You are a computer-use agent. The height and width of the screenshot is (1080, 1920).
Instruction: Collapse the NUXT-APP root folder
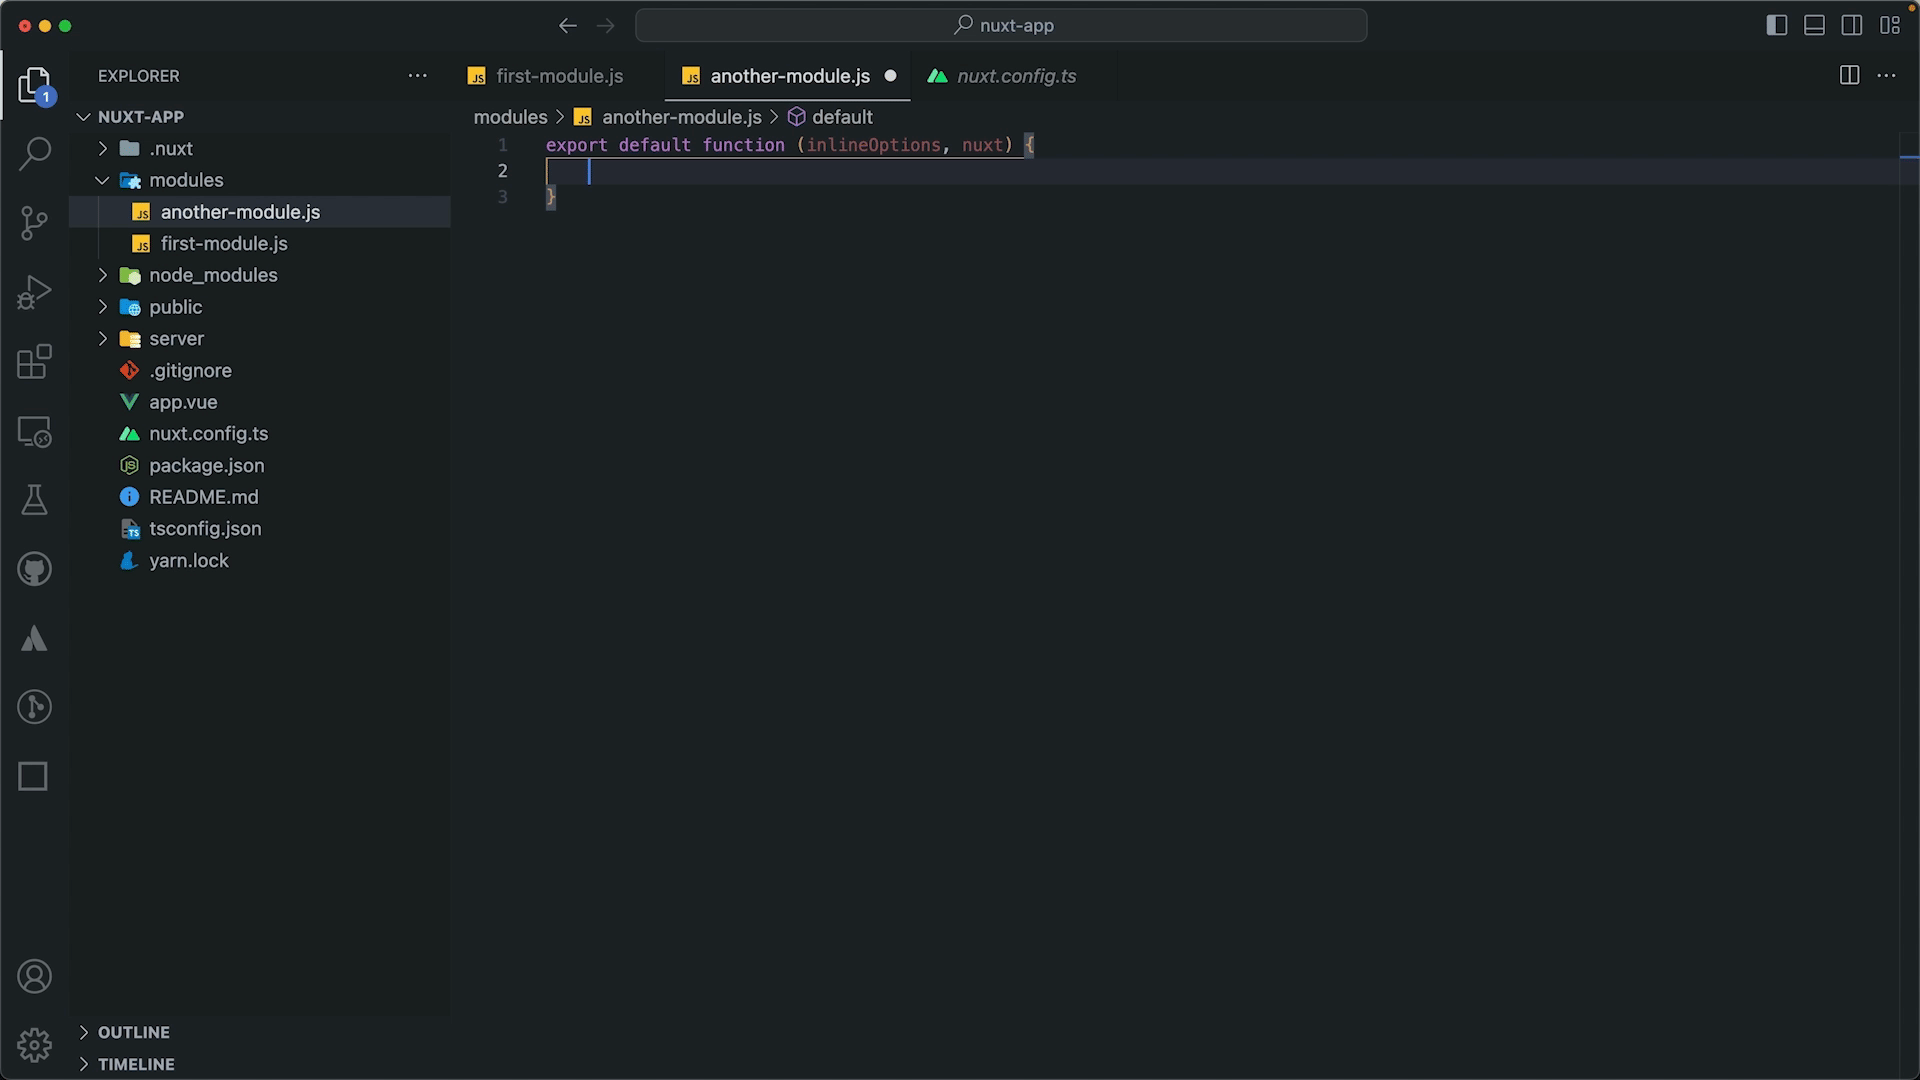point(84,117)
